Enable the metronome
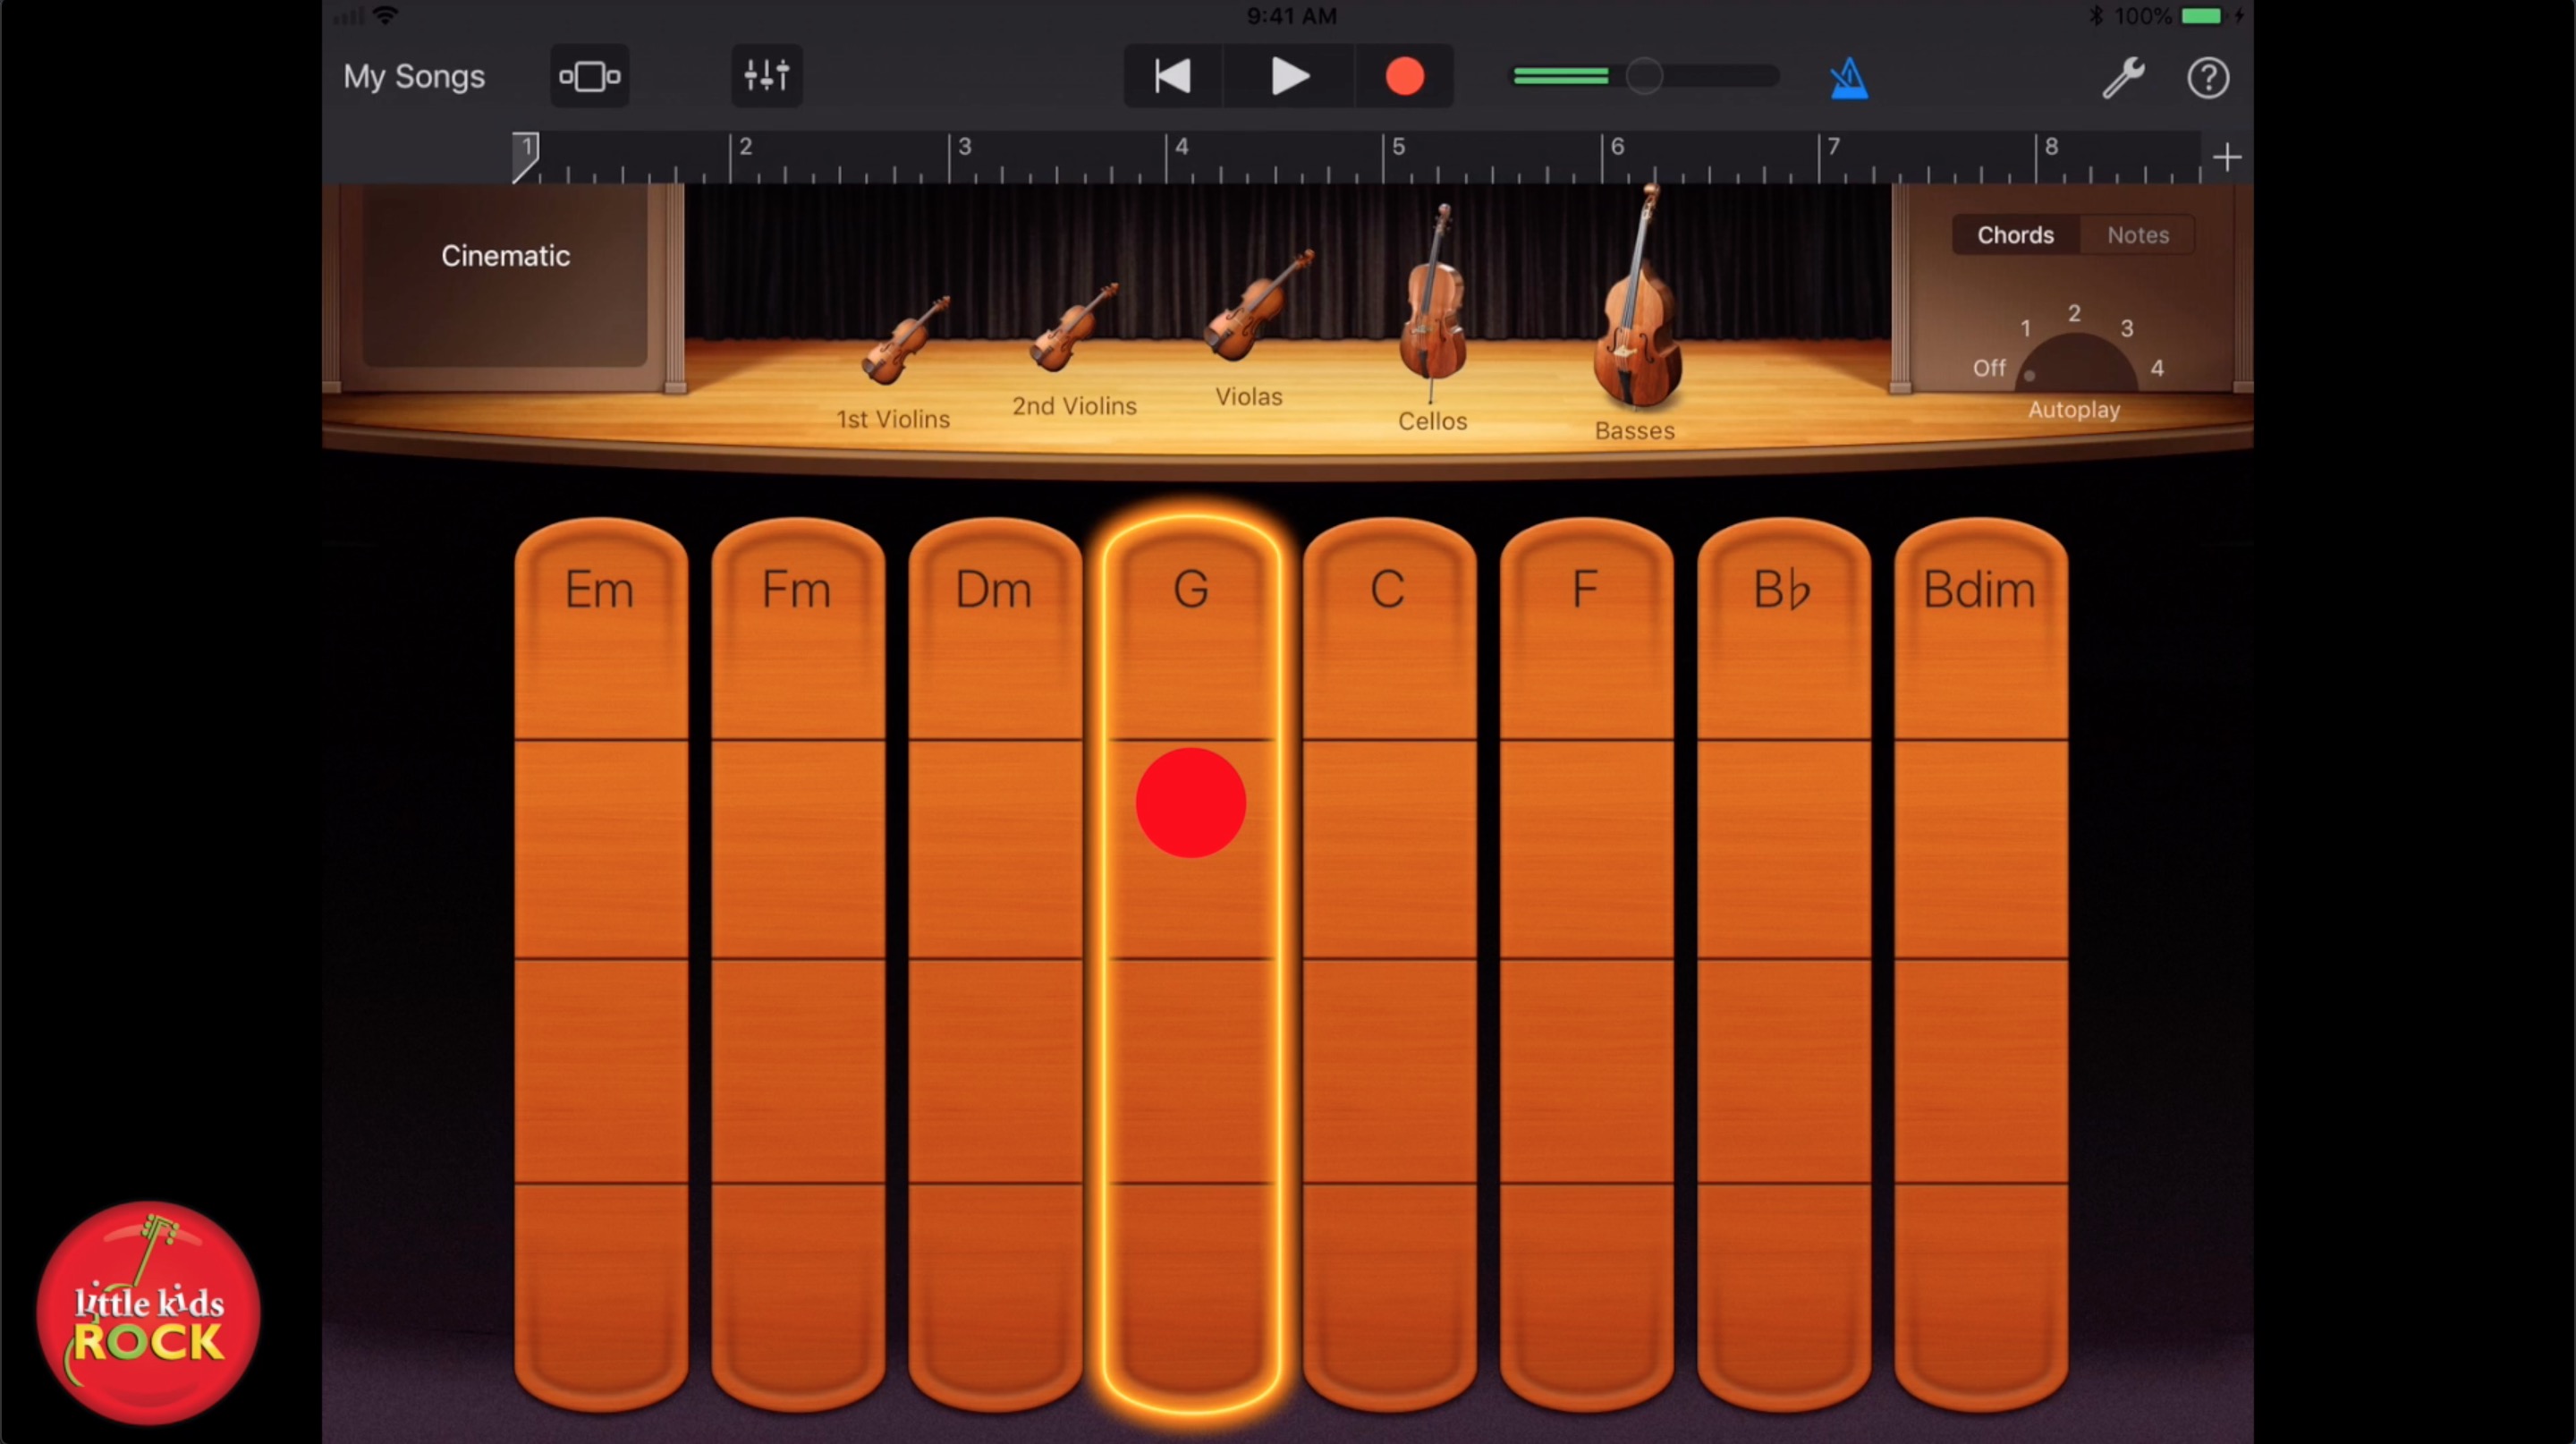The height and width of the screenshot is (1444, 2576). [1848, 77]
